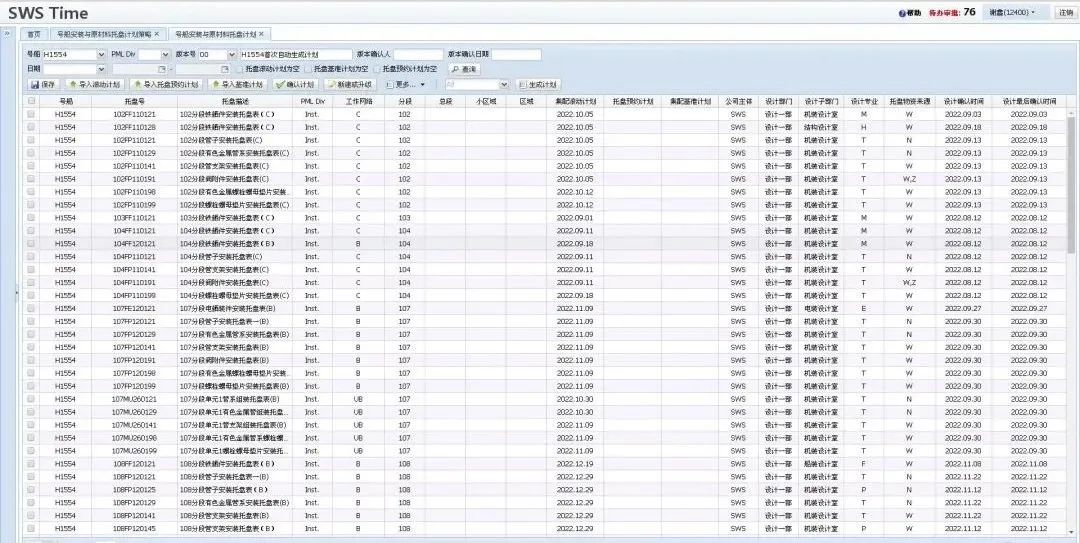Click 导入托盘预约计划 import icon button

click(x=165, y=85)
